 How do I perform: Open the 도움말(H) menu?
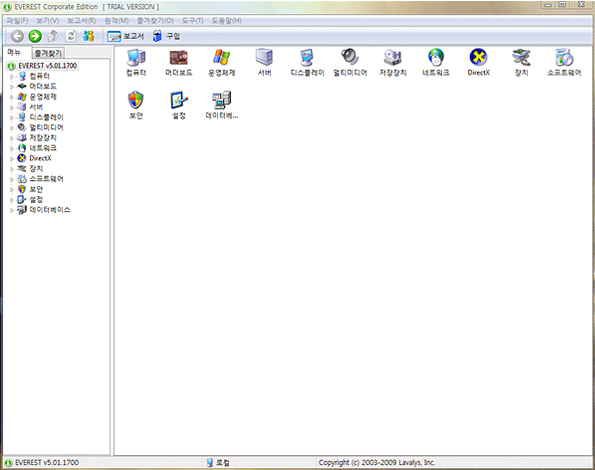(227, 20)
